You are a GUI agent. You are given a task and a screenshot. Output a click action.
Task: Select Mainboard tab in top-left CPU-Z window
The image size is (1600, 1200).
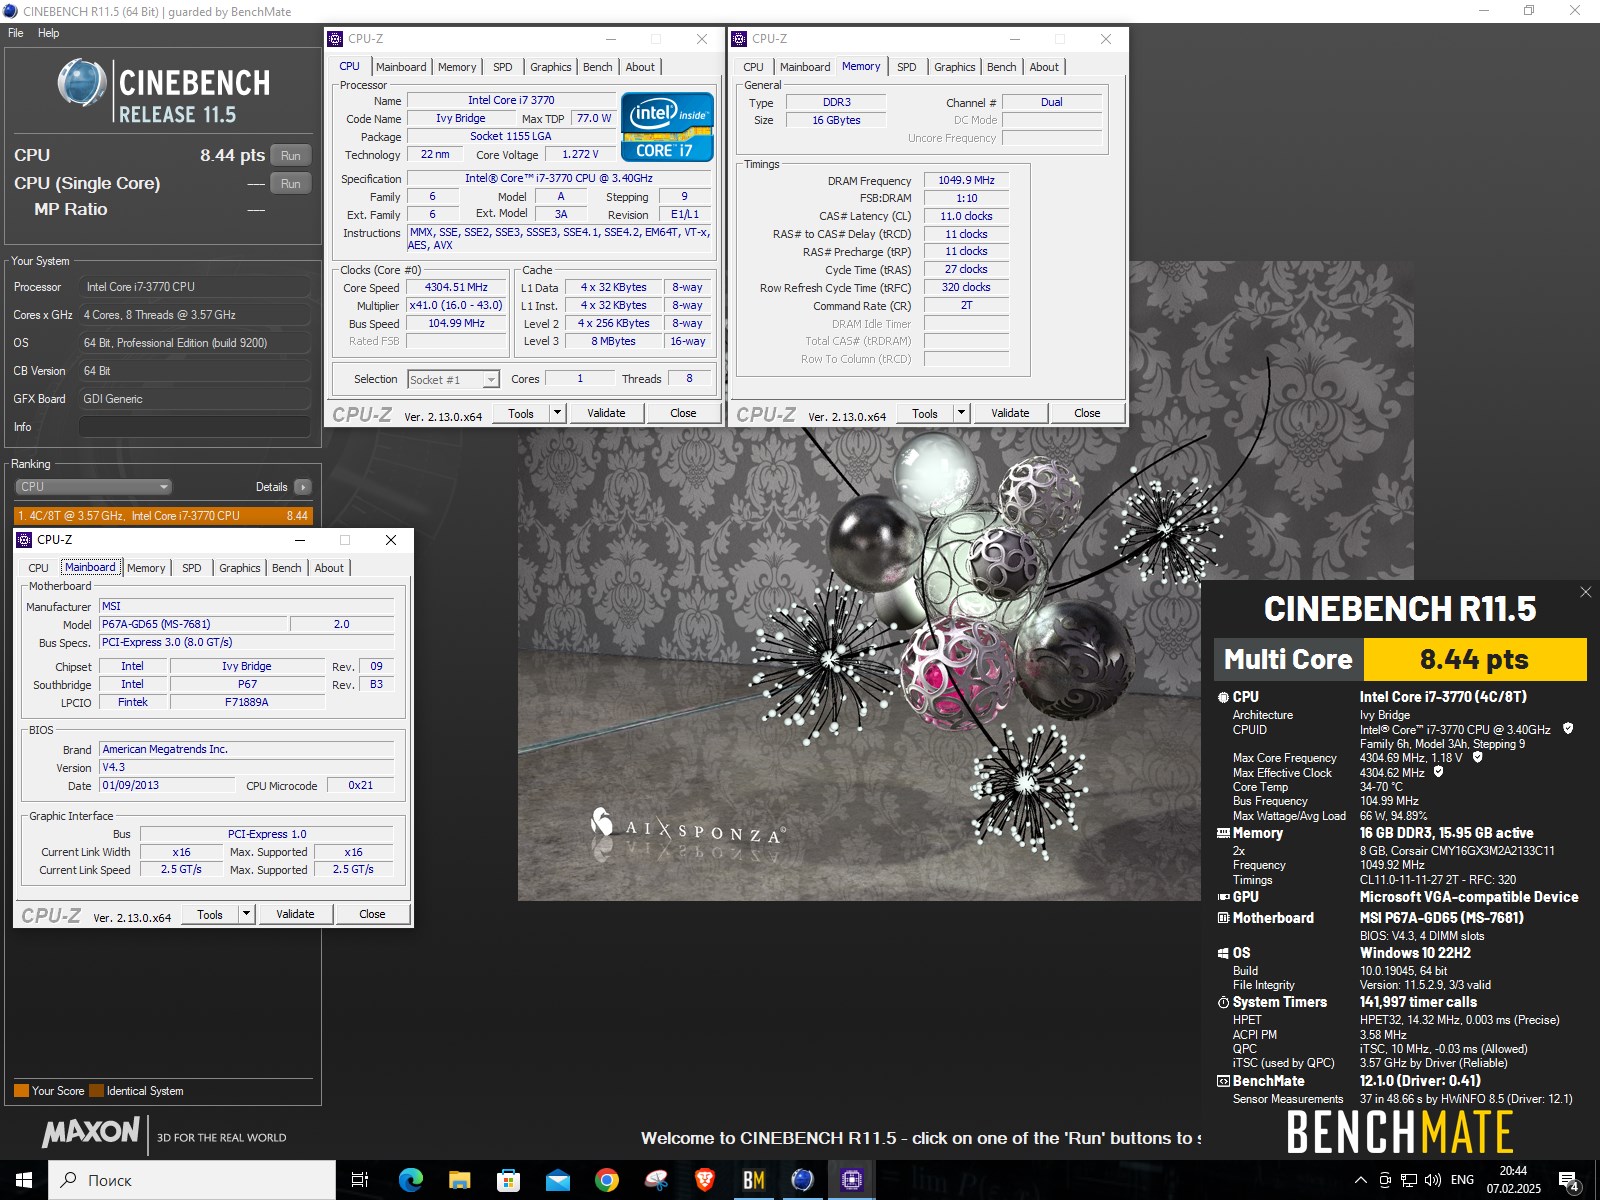tap(401, 67)
